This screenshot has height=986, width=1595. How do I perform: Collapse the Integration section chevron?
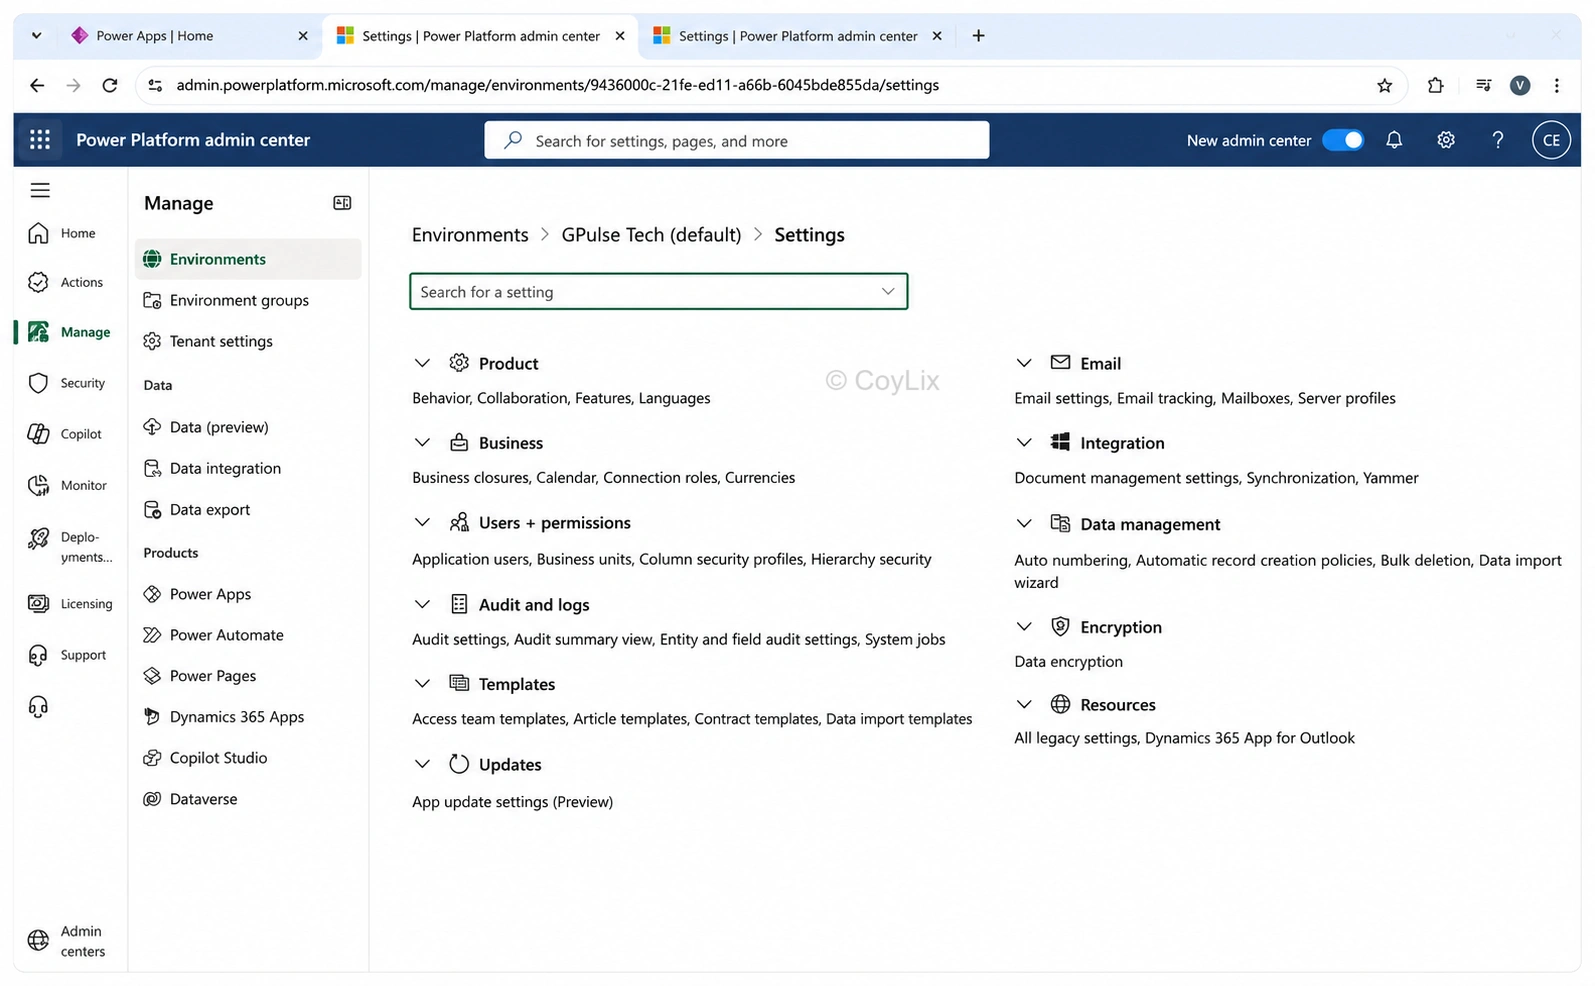tap(1023, 442)
